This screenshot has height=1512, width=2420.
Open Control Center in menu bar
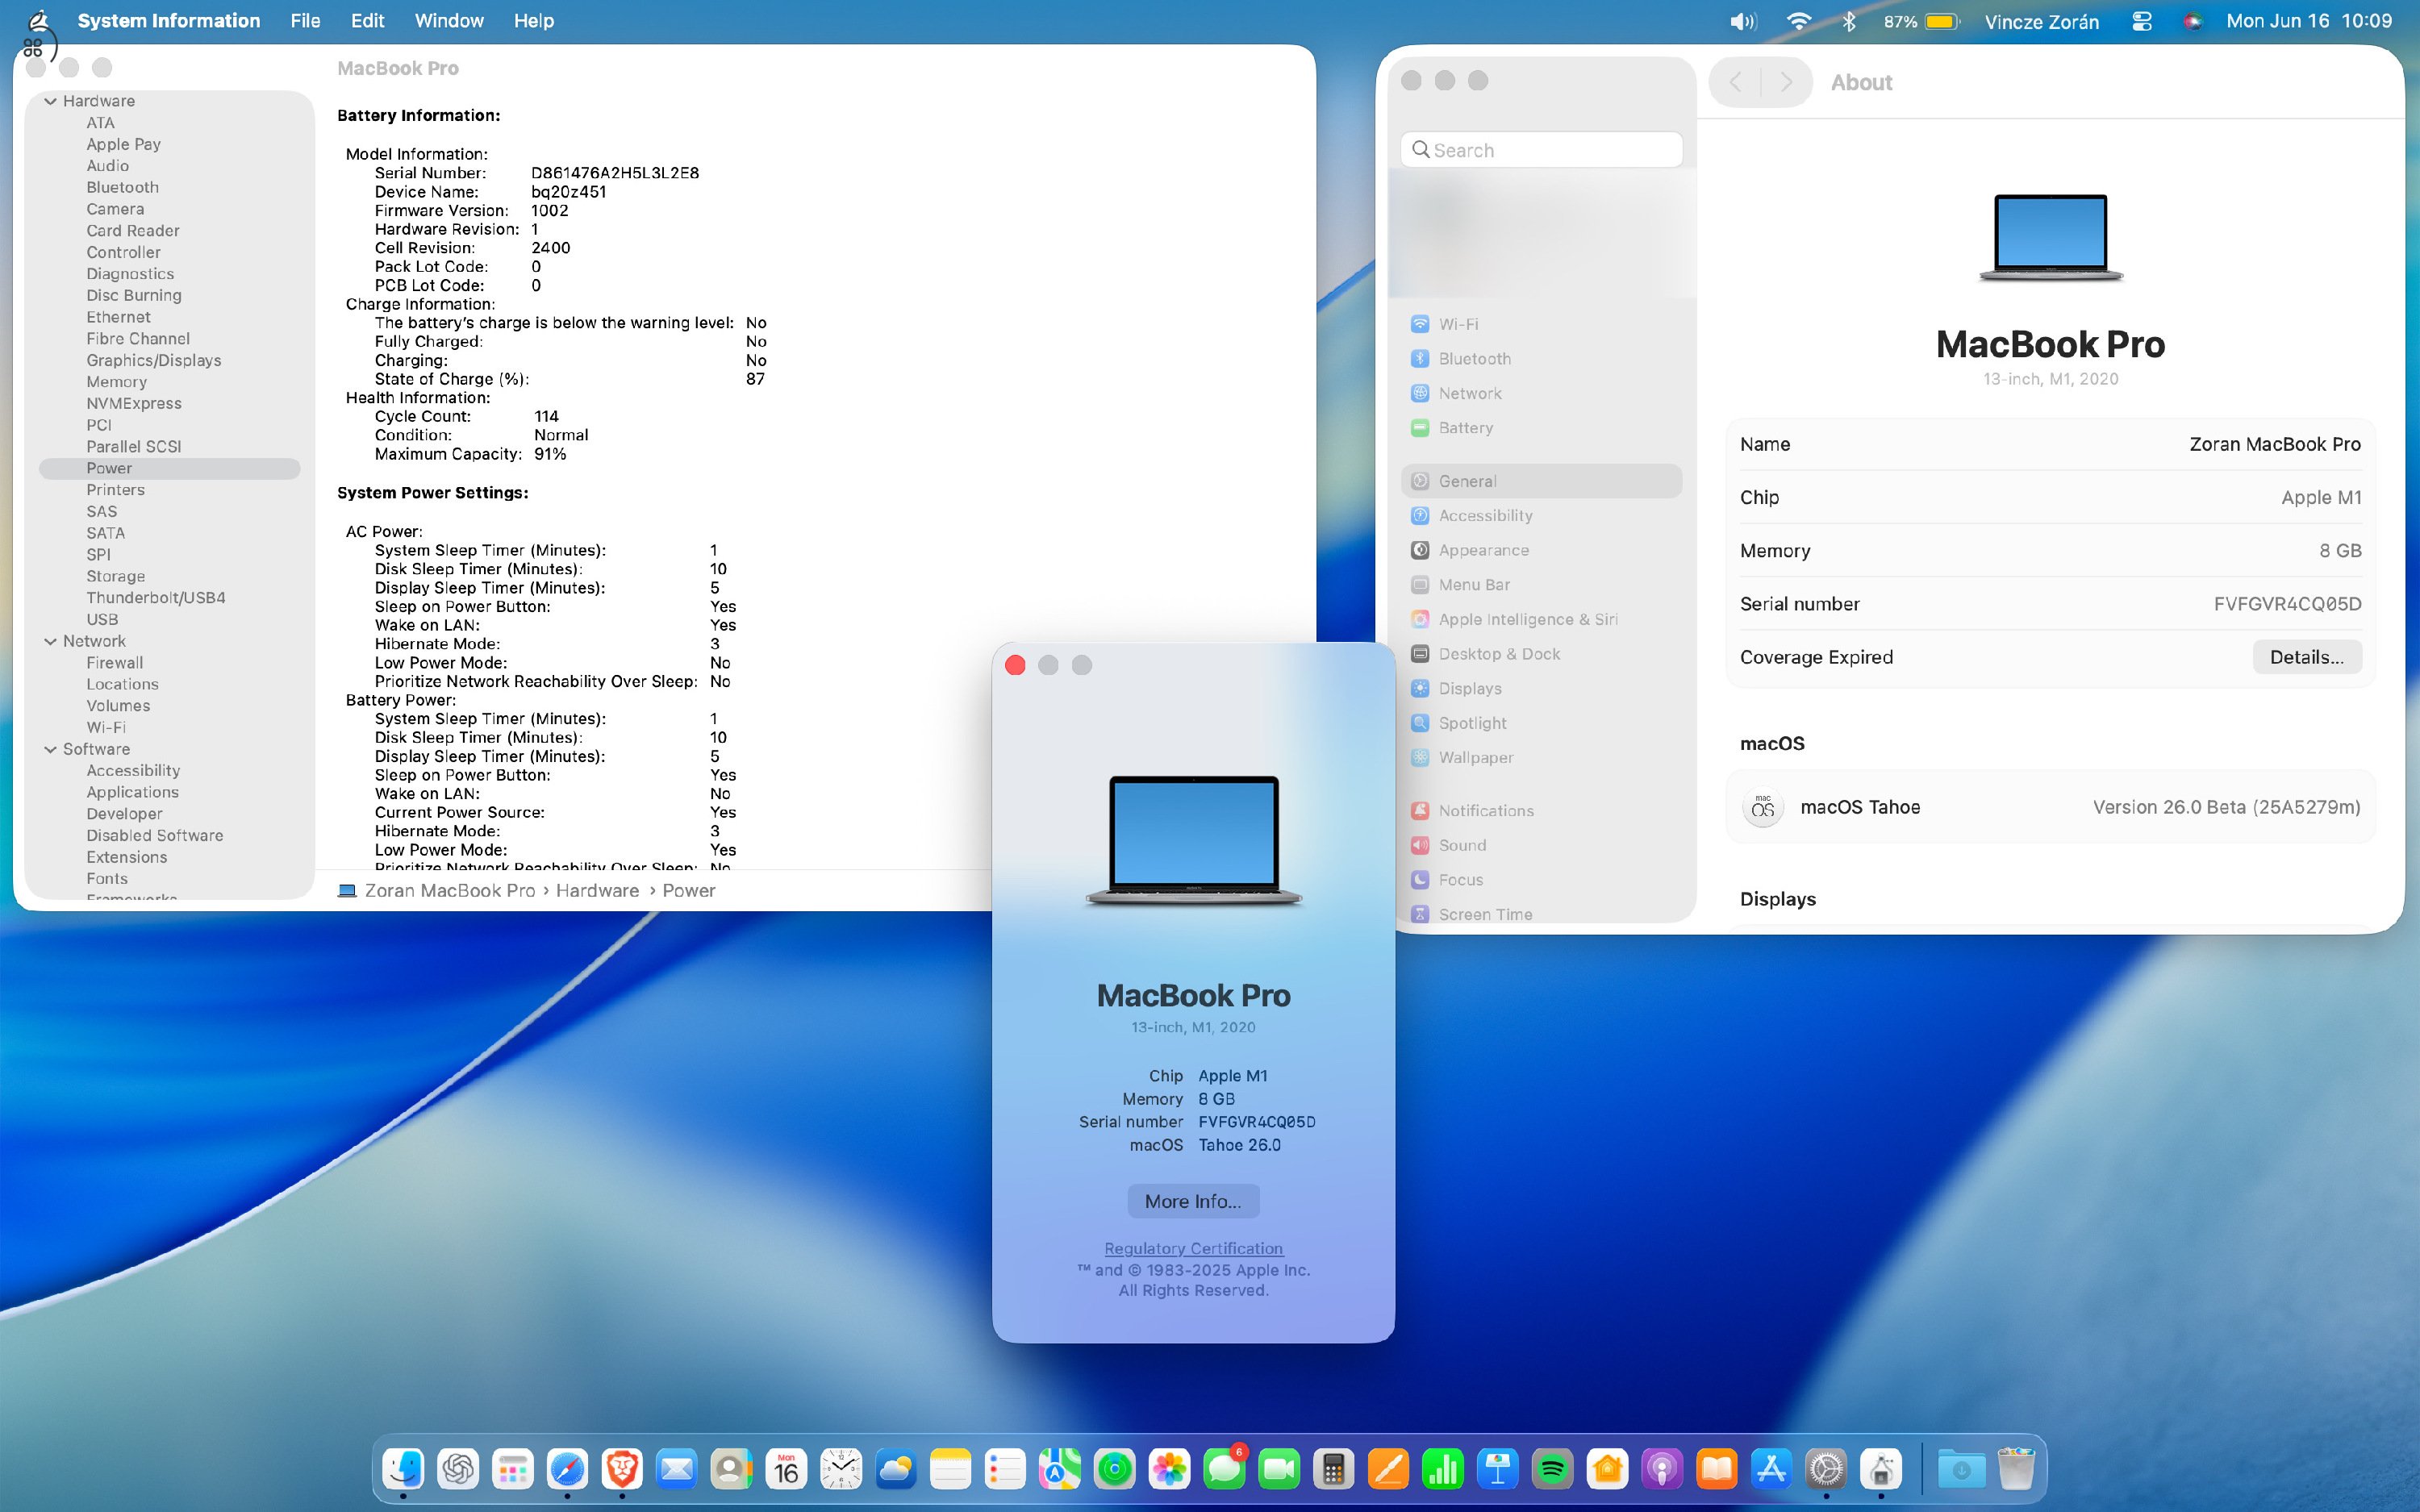pos(2142,21)
